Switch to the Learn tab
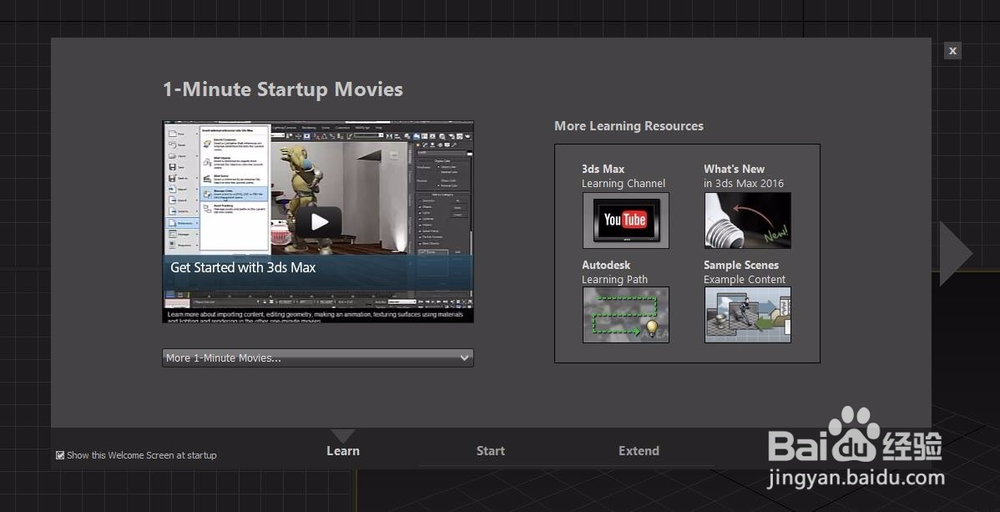 coord(343,451)
